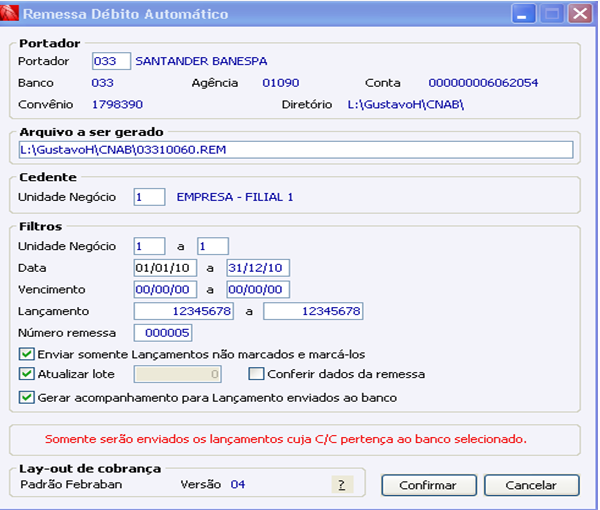Click the Lançamento start field

pos(184,311)
